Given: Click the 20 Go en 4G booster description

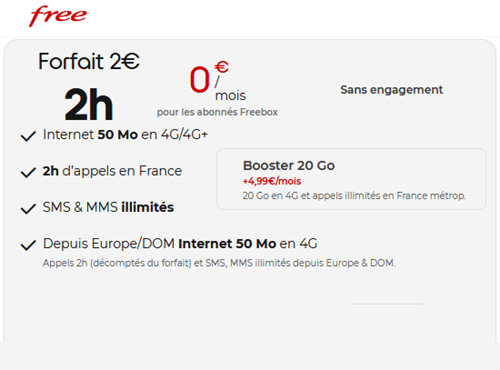Looking at the screenshot, I should click(354, 196).
